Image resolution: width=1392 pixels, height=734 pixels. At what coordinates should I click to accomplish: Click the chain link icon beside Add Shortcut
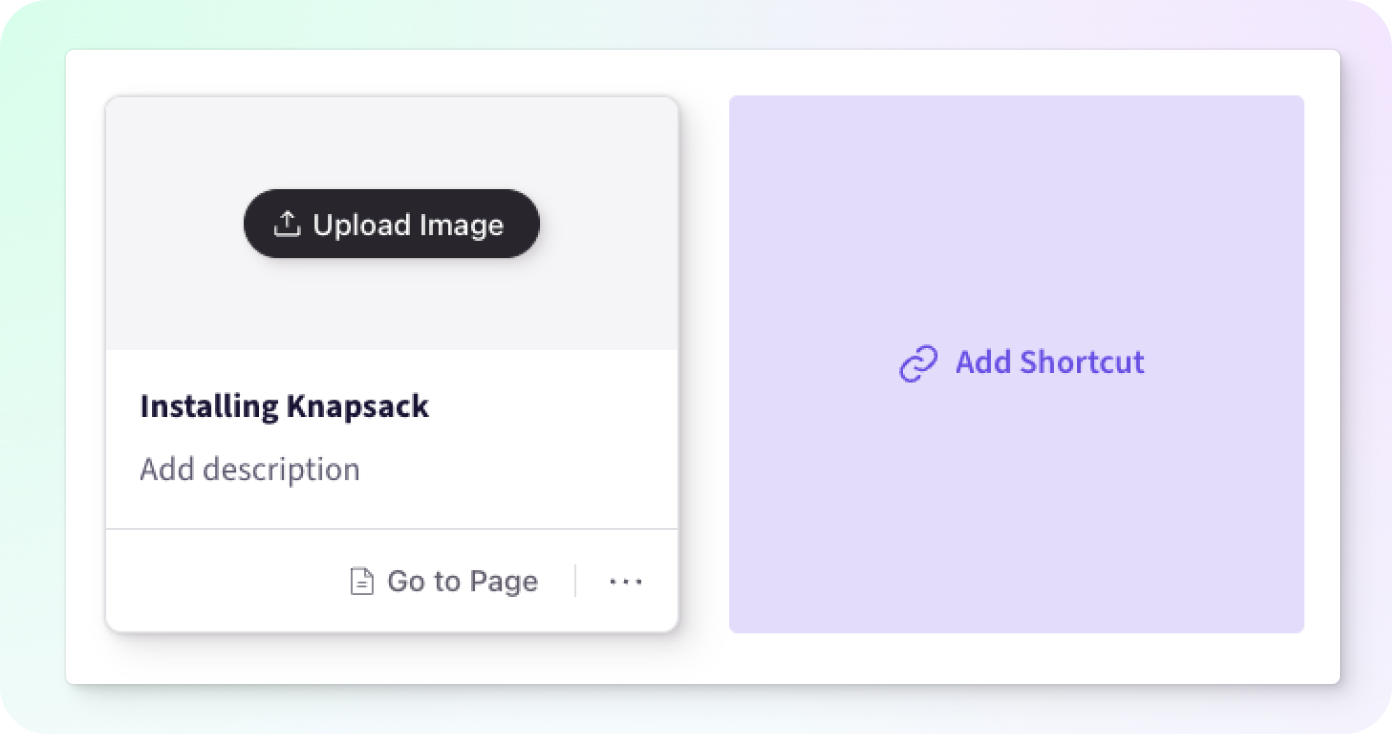pyautogui.click(x=918, y=364)
